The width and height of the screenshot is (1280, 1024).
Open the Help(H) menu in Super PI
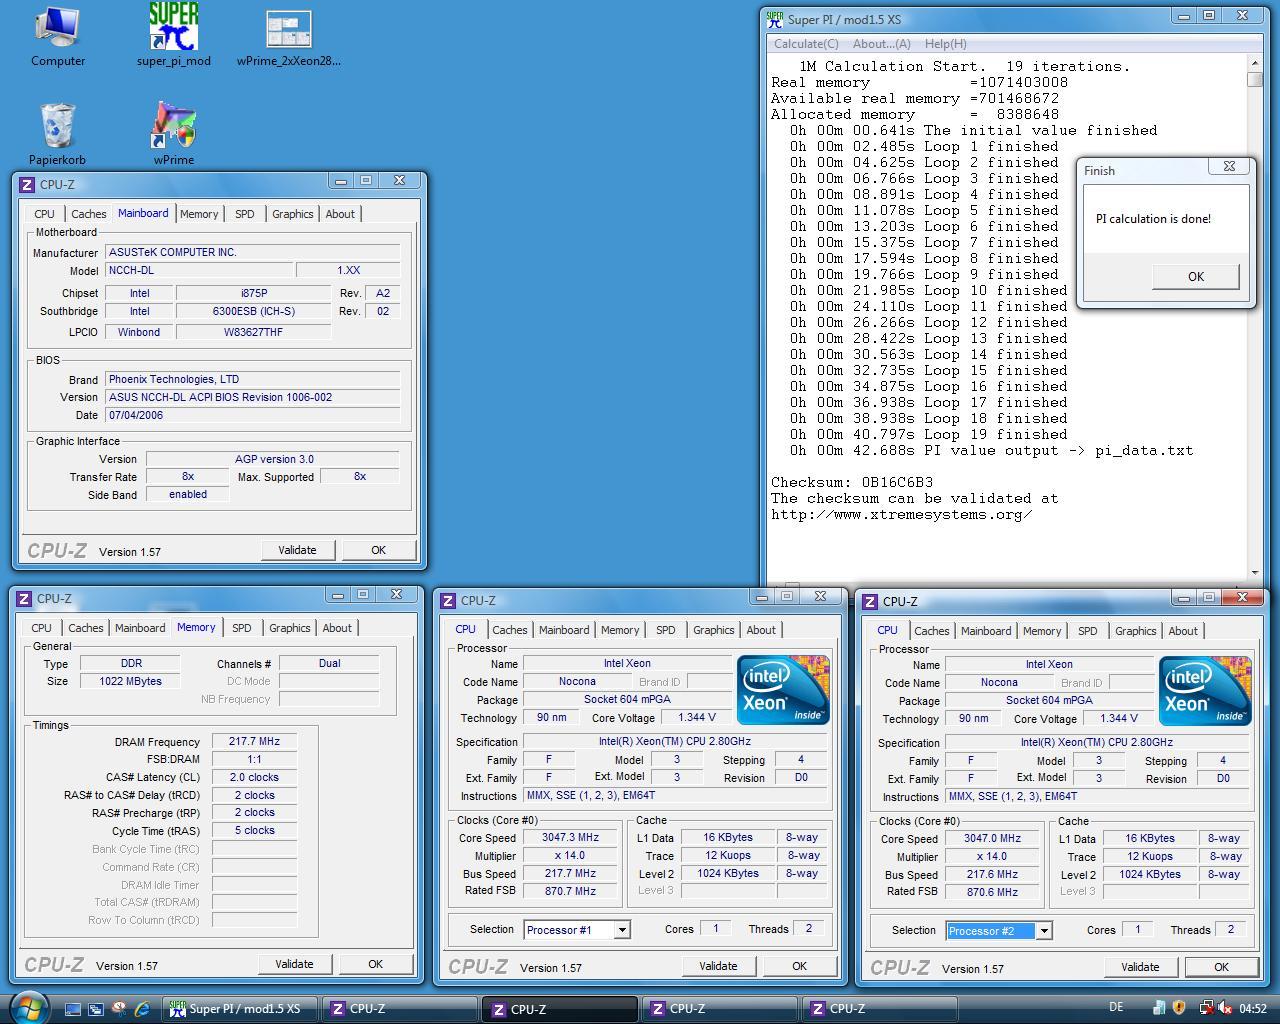945,44
